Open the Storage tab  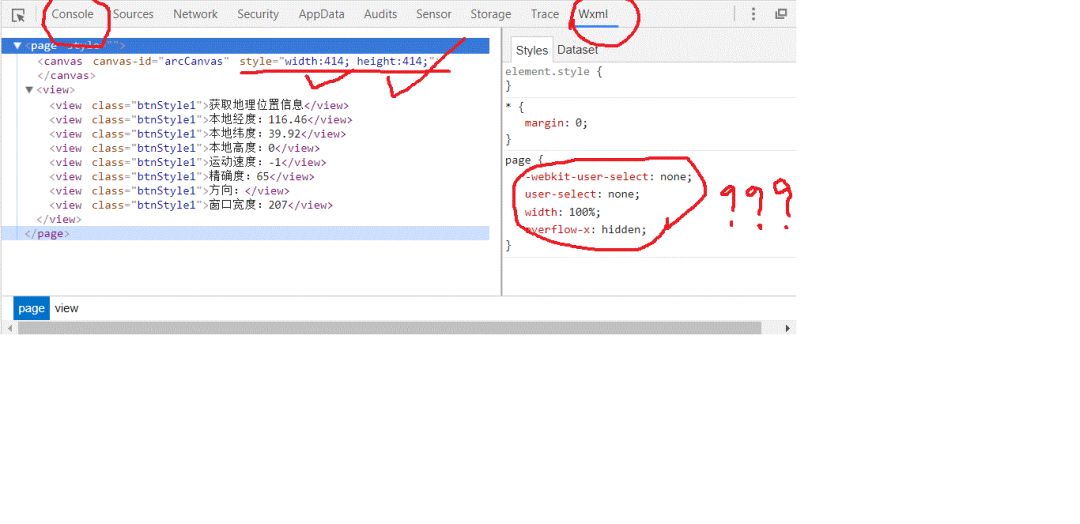tap(491, 14)
